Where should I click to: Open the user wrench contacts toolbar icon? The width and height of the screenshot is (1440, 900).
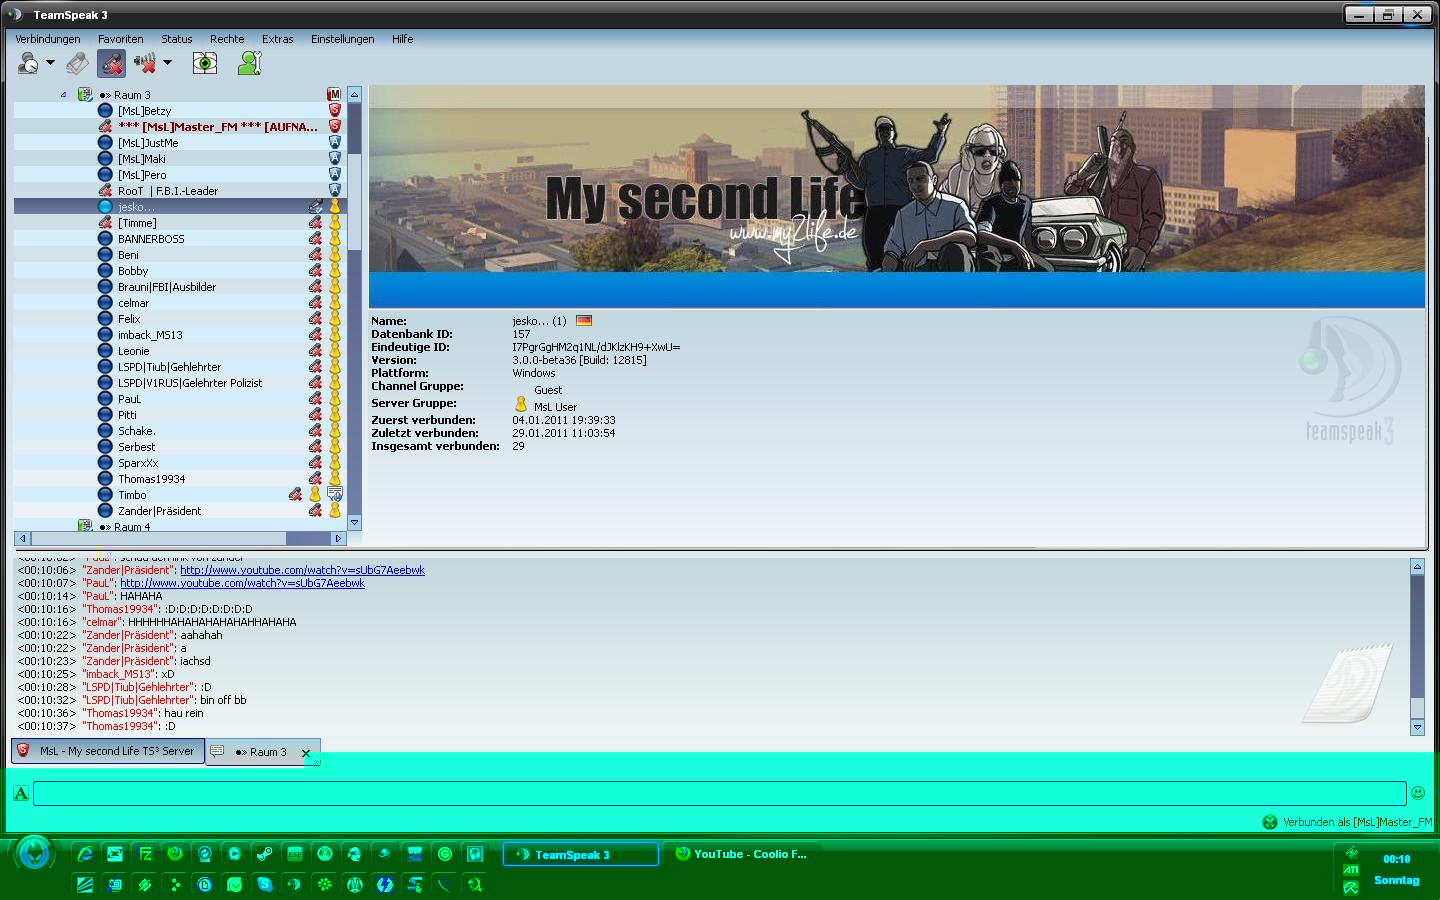[249, 63]
